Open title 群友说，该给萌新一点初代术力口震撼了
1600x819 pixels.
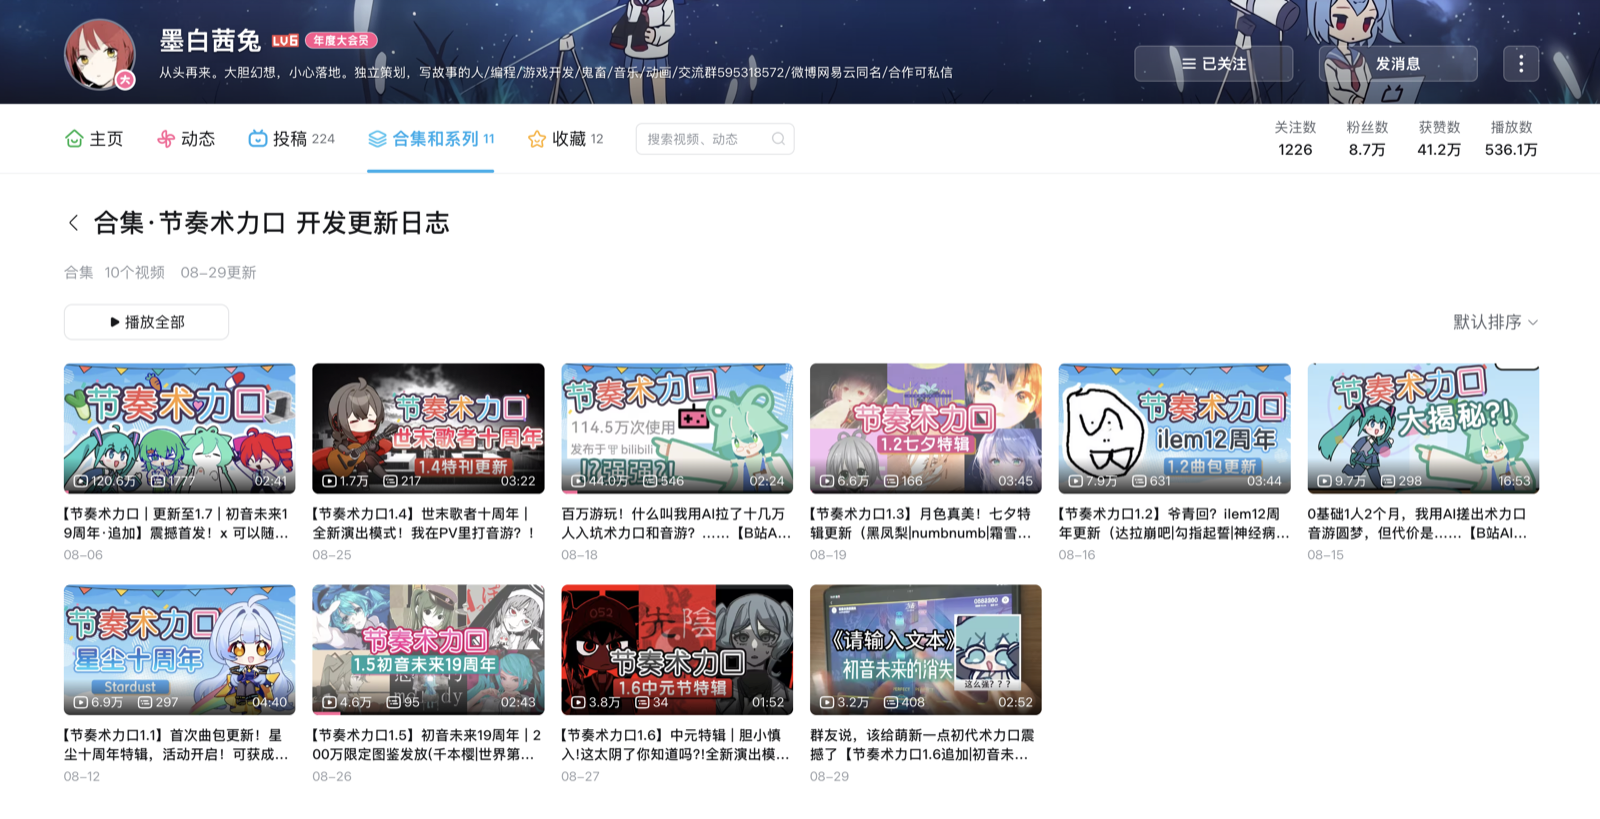tap(922, 744)
